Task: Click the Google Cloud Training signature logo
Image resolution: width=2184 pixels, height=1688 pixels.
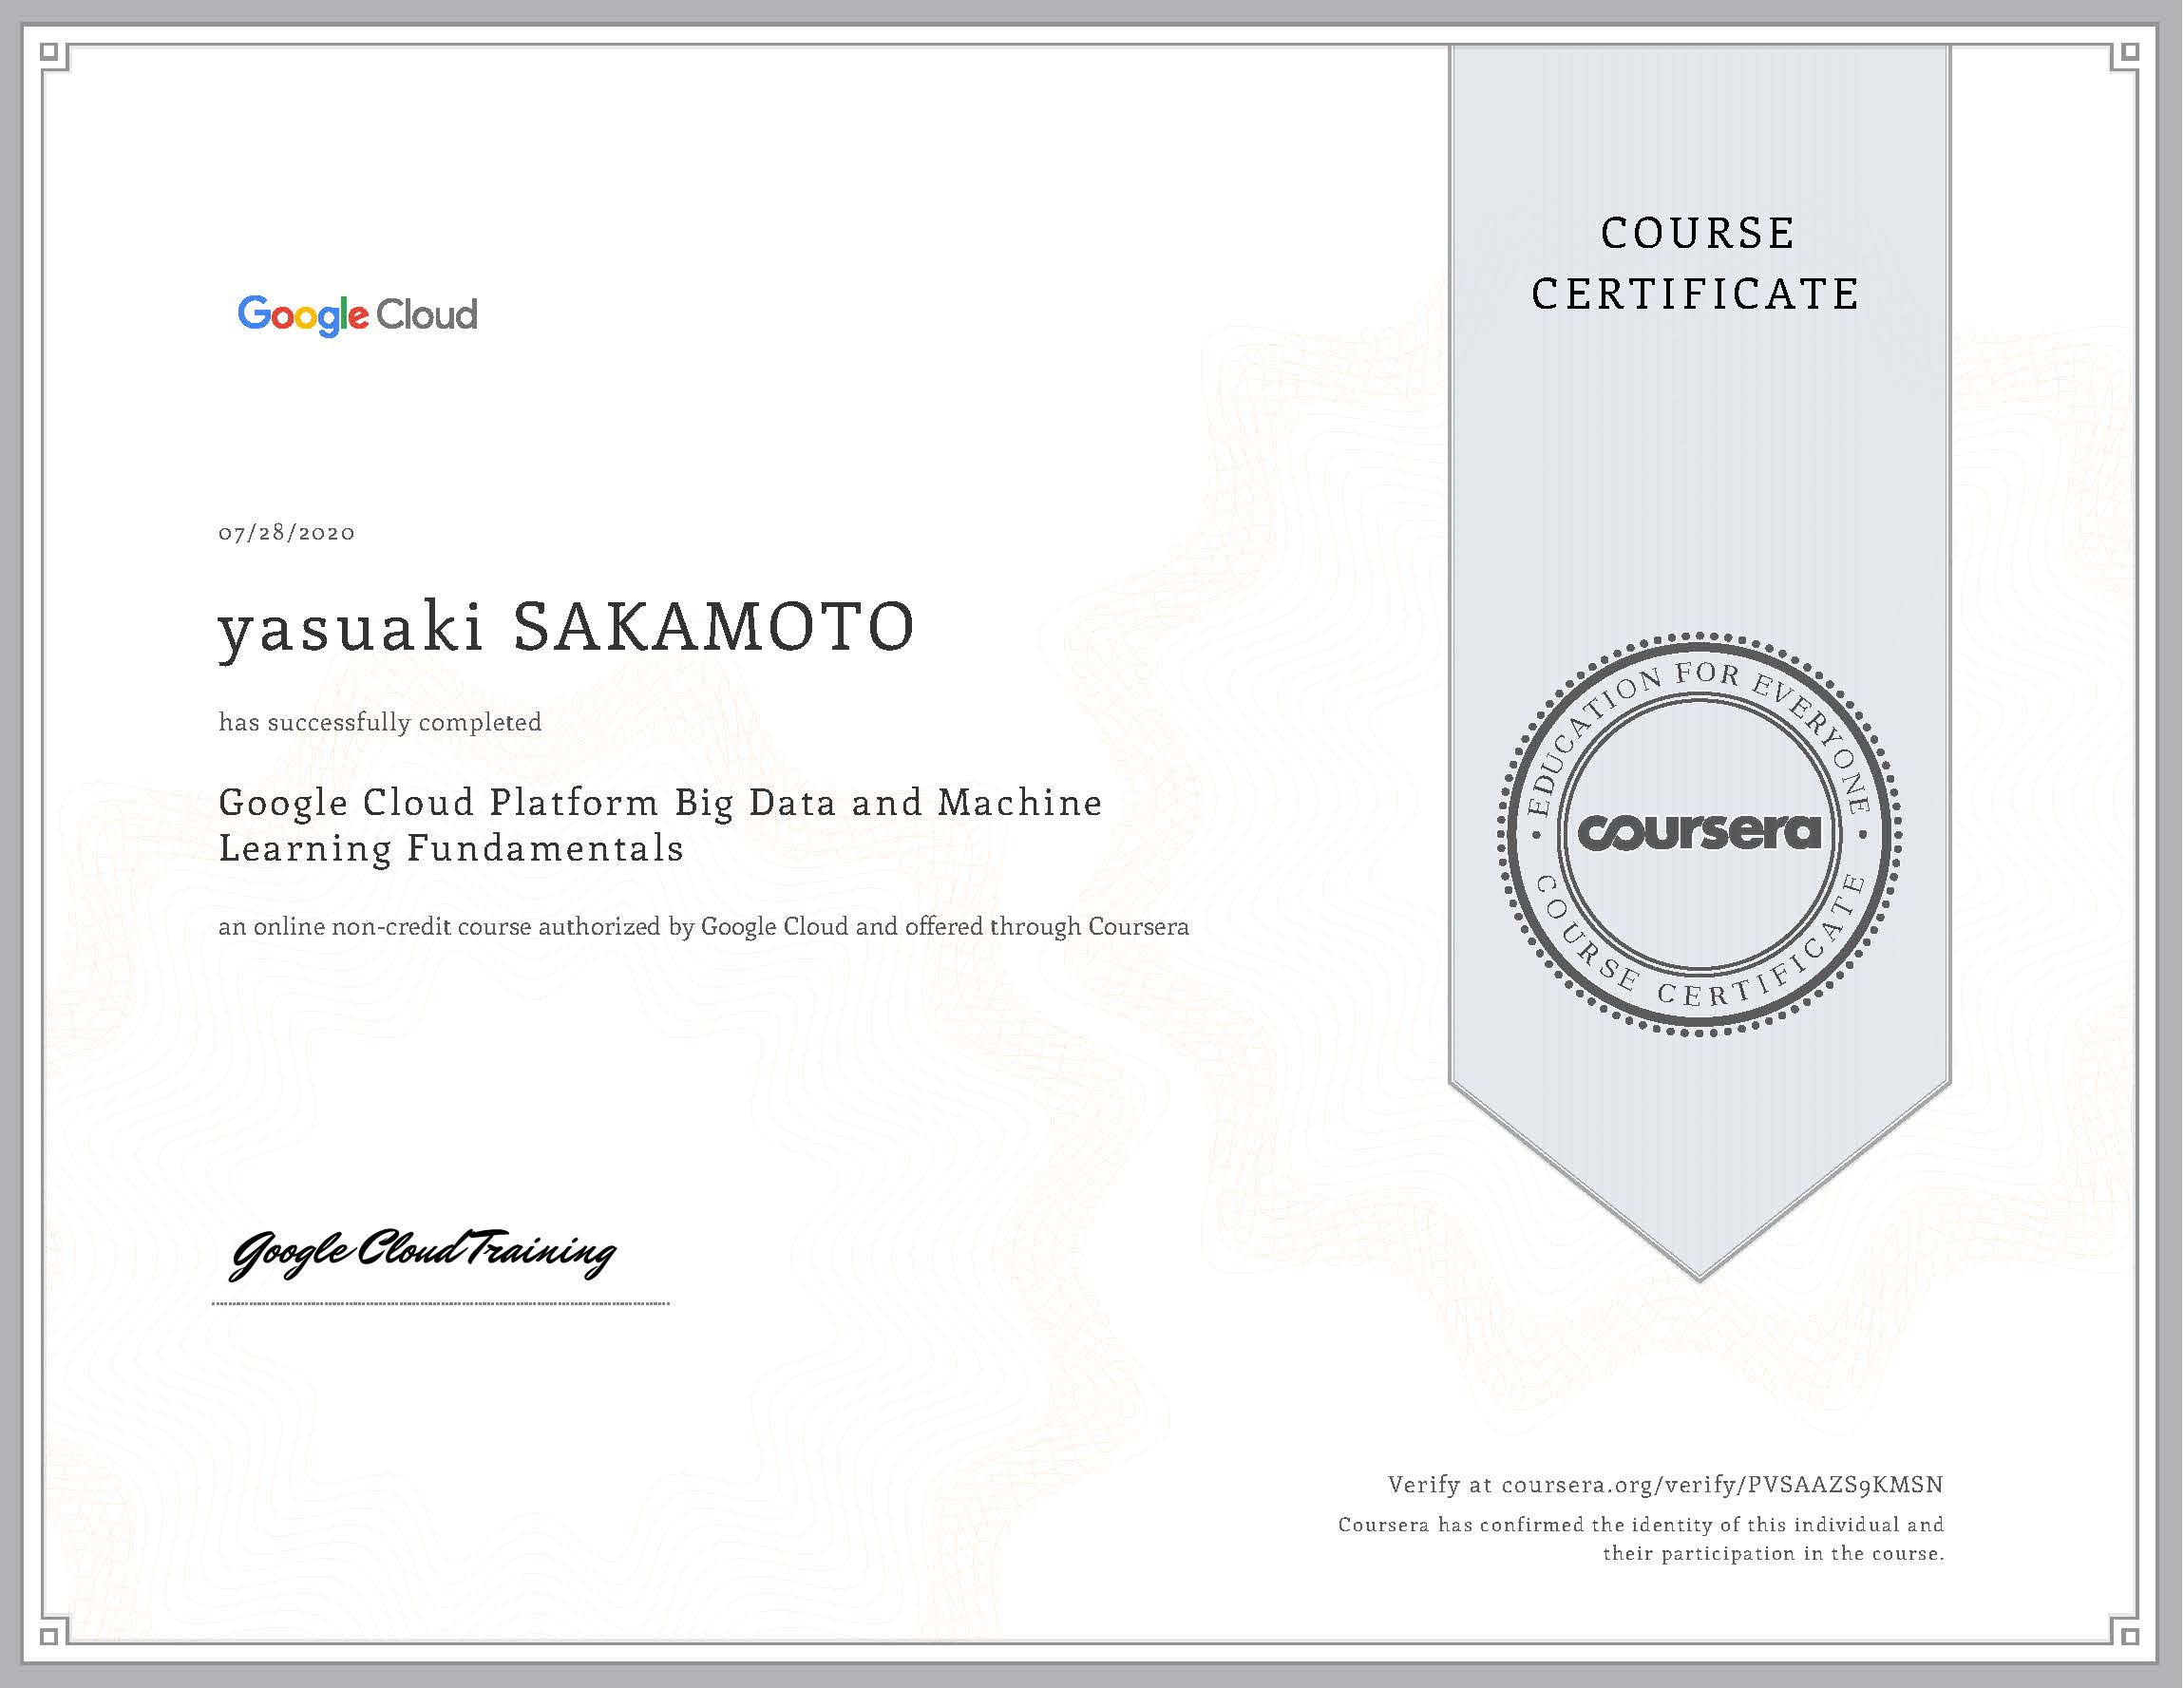Action: [x=424, y=1252]
